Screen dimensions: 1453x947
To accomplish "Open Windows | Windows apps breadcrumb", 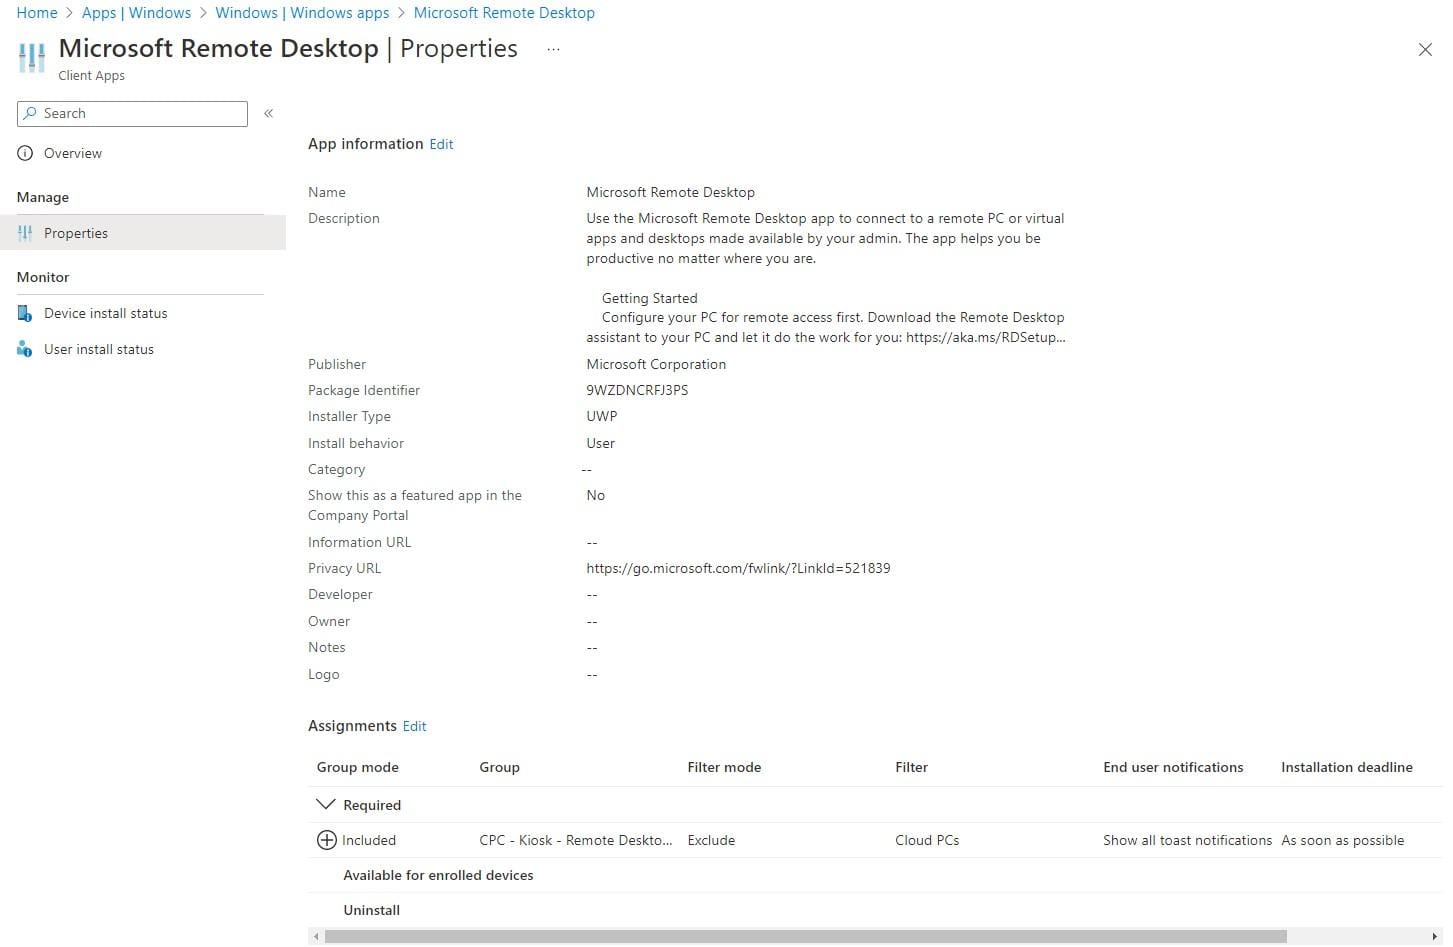I will (x=302, y=13).
